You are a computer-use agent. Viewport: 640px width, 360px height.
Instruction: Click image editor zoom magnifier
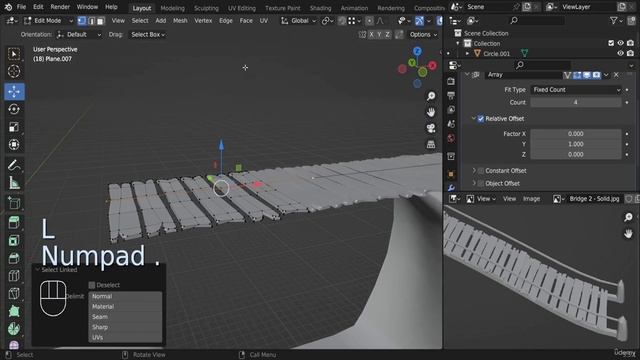(628, 217)
